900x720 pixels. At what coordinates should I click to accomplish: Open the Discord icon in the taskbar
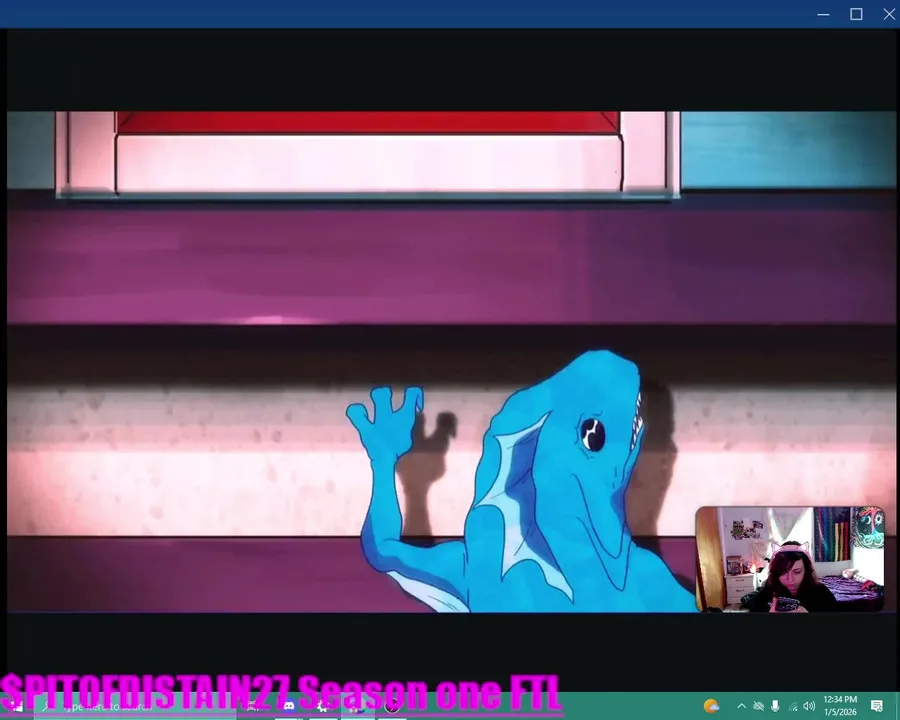pos(289,706)
